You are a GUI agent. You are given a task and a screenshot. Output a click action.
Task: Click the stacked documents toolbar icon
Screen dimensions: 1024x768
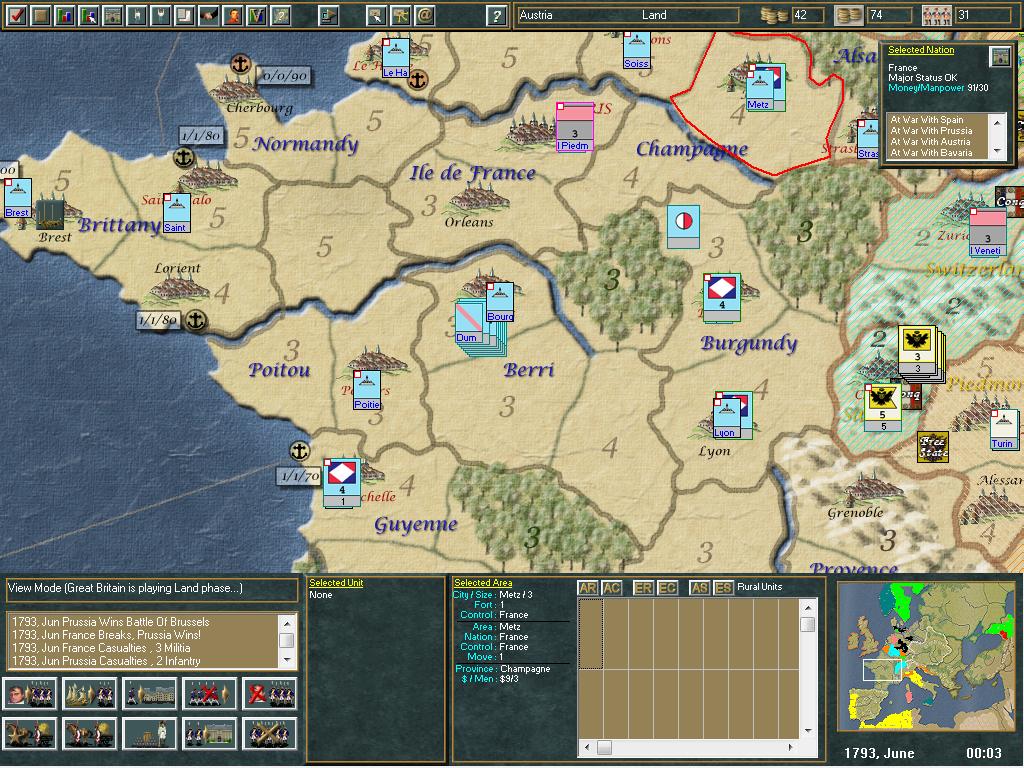pos(185,15)
